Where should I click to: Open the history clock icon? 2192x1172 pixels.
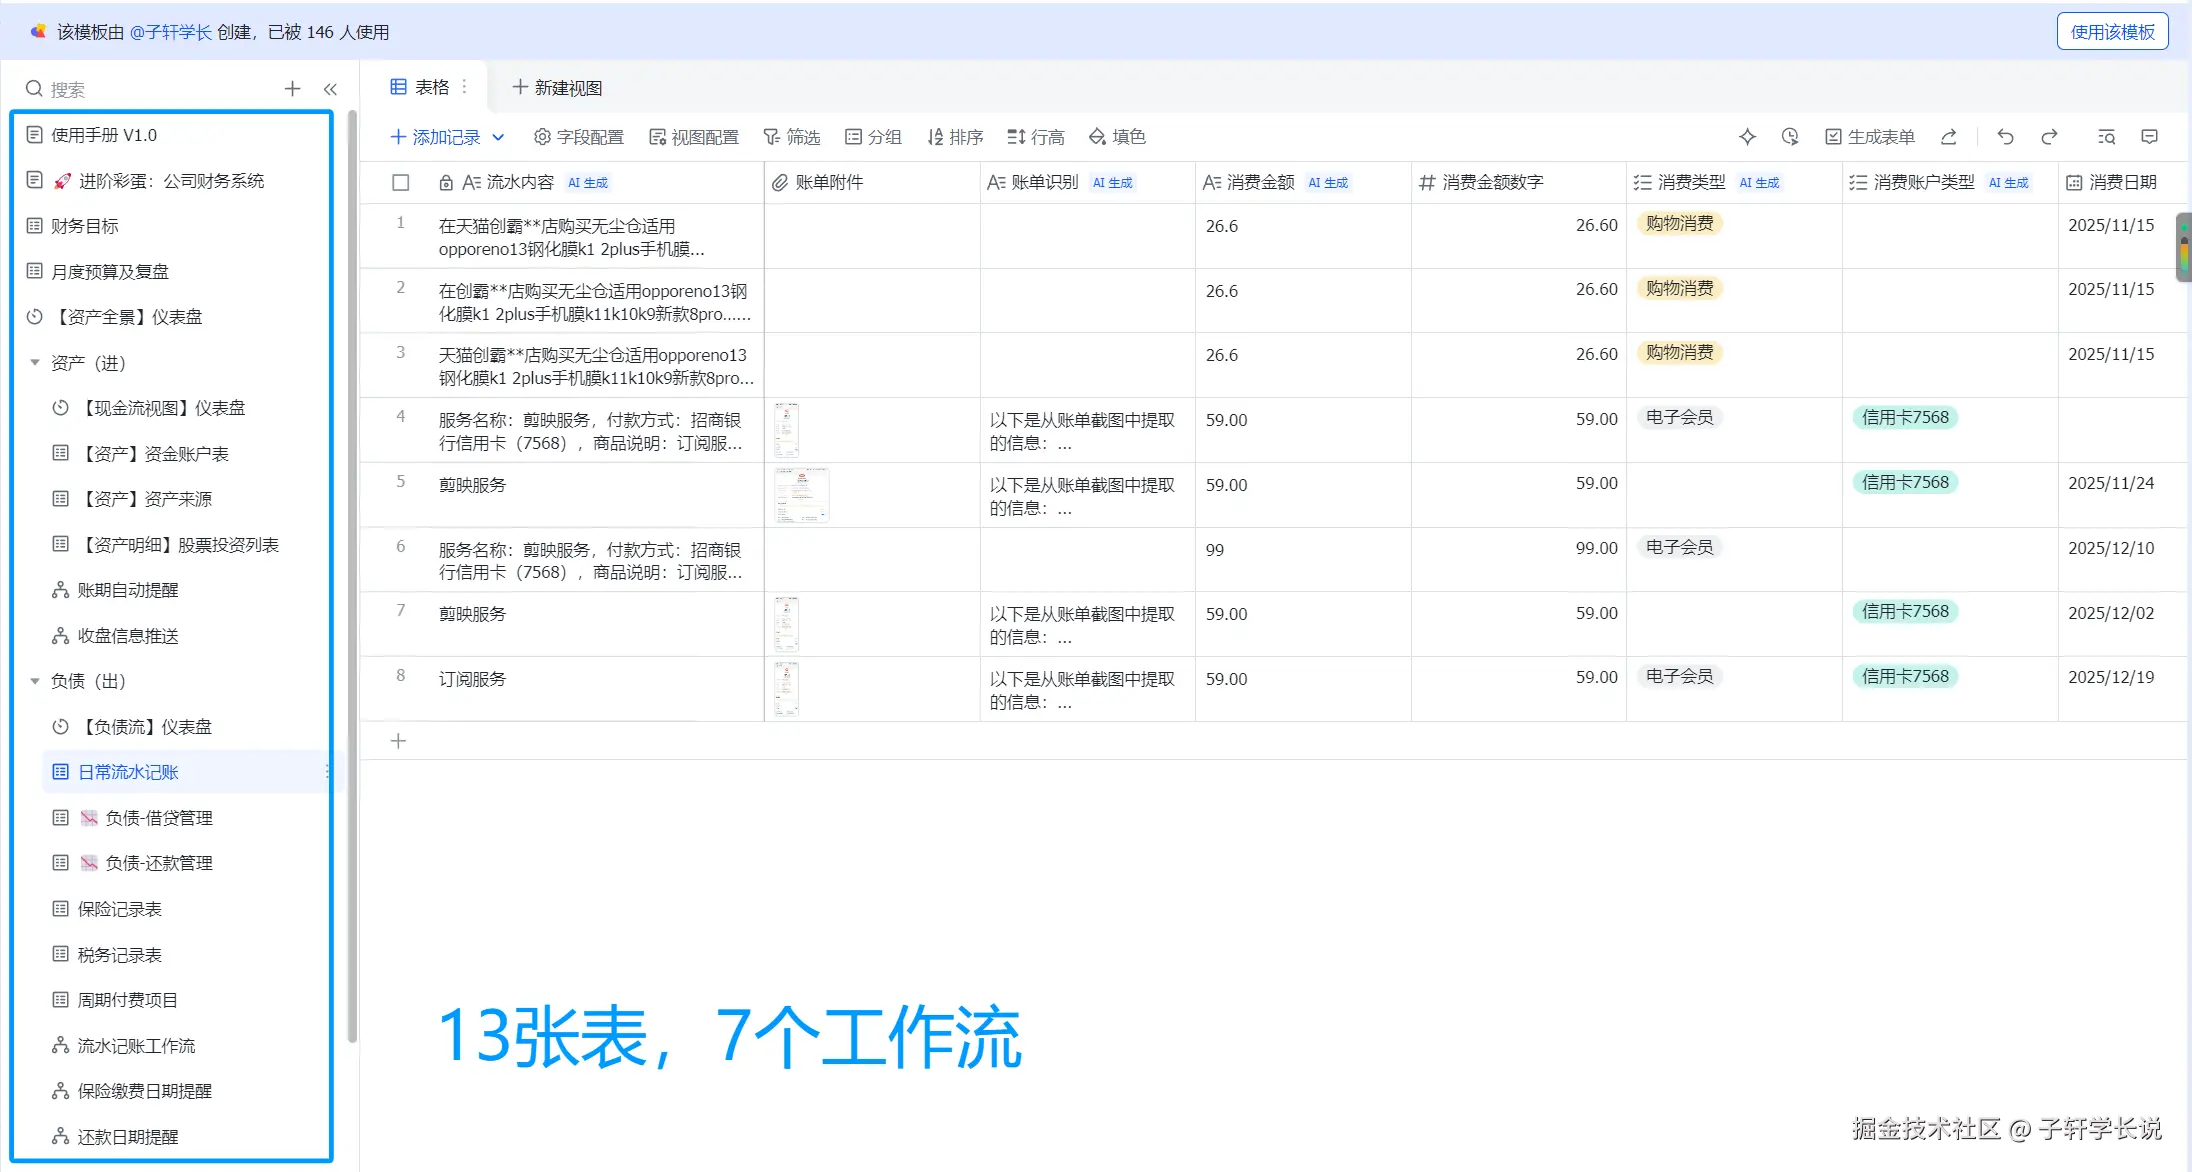coord(1790,137)
